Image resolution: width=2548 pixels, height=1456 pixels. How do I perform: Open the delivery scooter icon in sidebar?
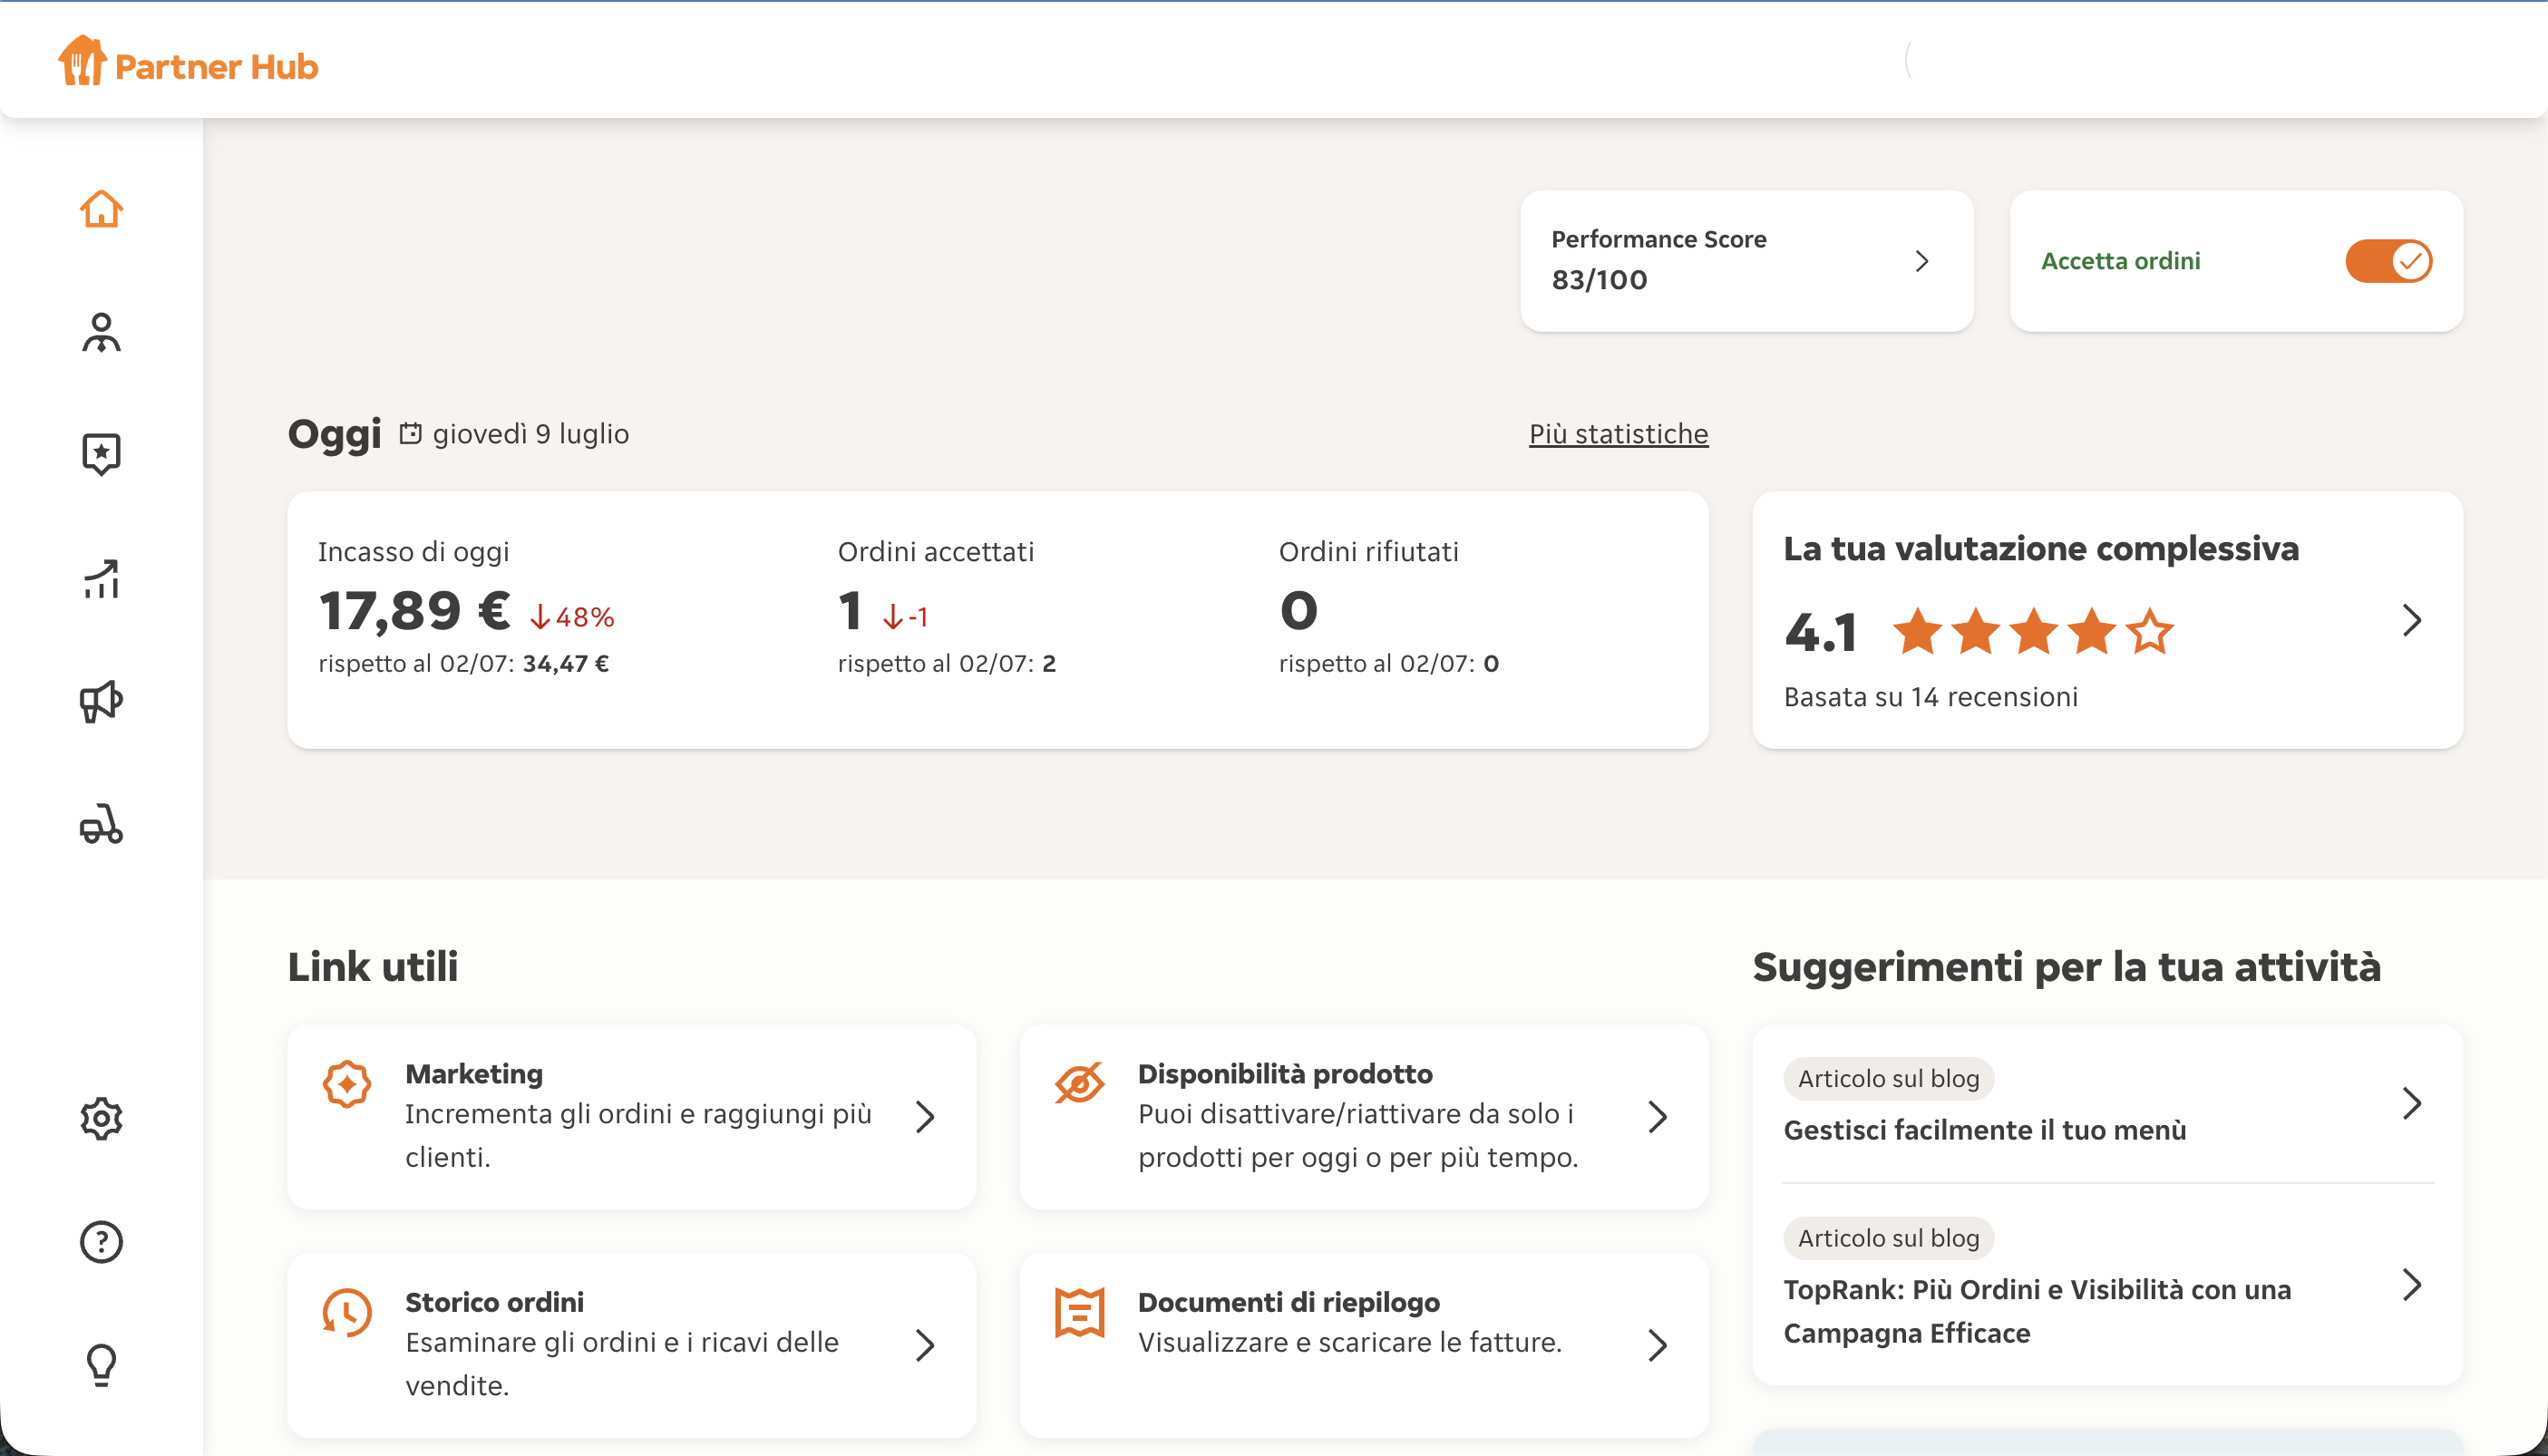pos(101,824)
